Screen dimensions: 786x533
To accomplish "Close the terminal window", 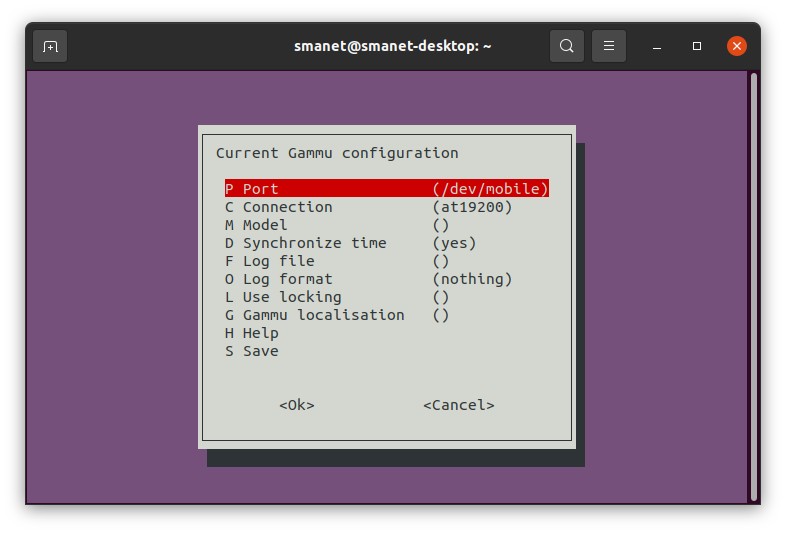I will point(737,46).
